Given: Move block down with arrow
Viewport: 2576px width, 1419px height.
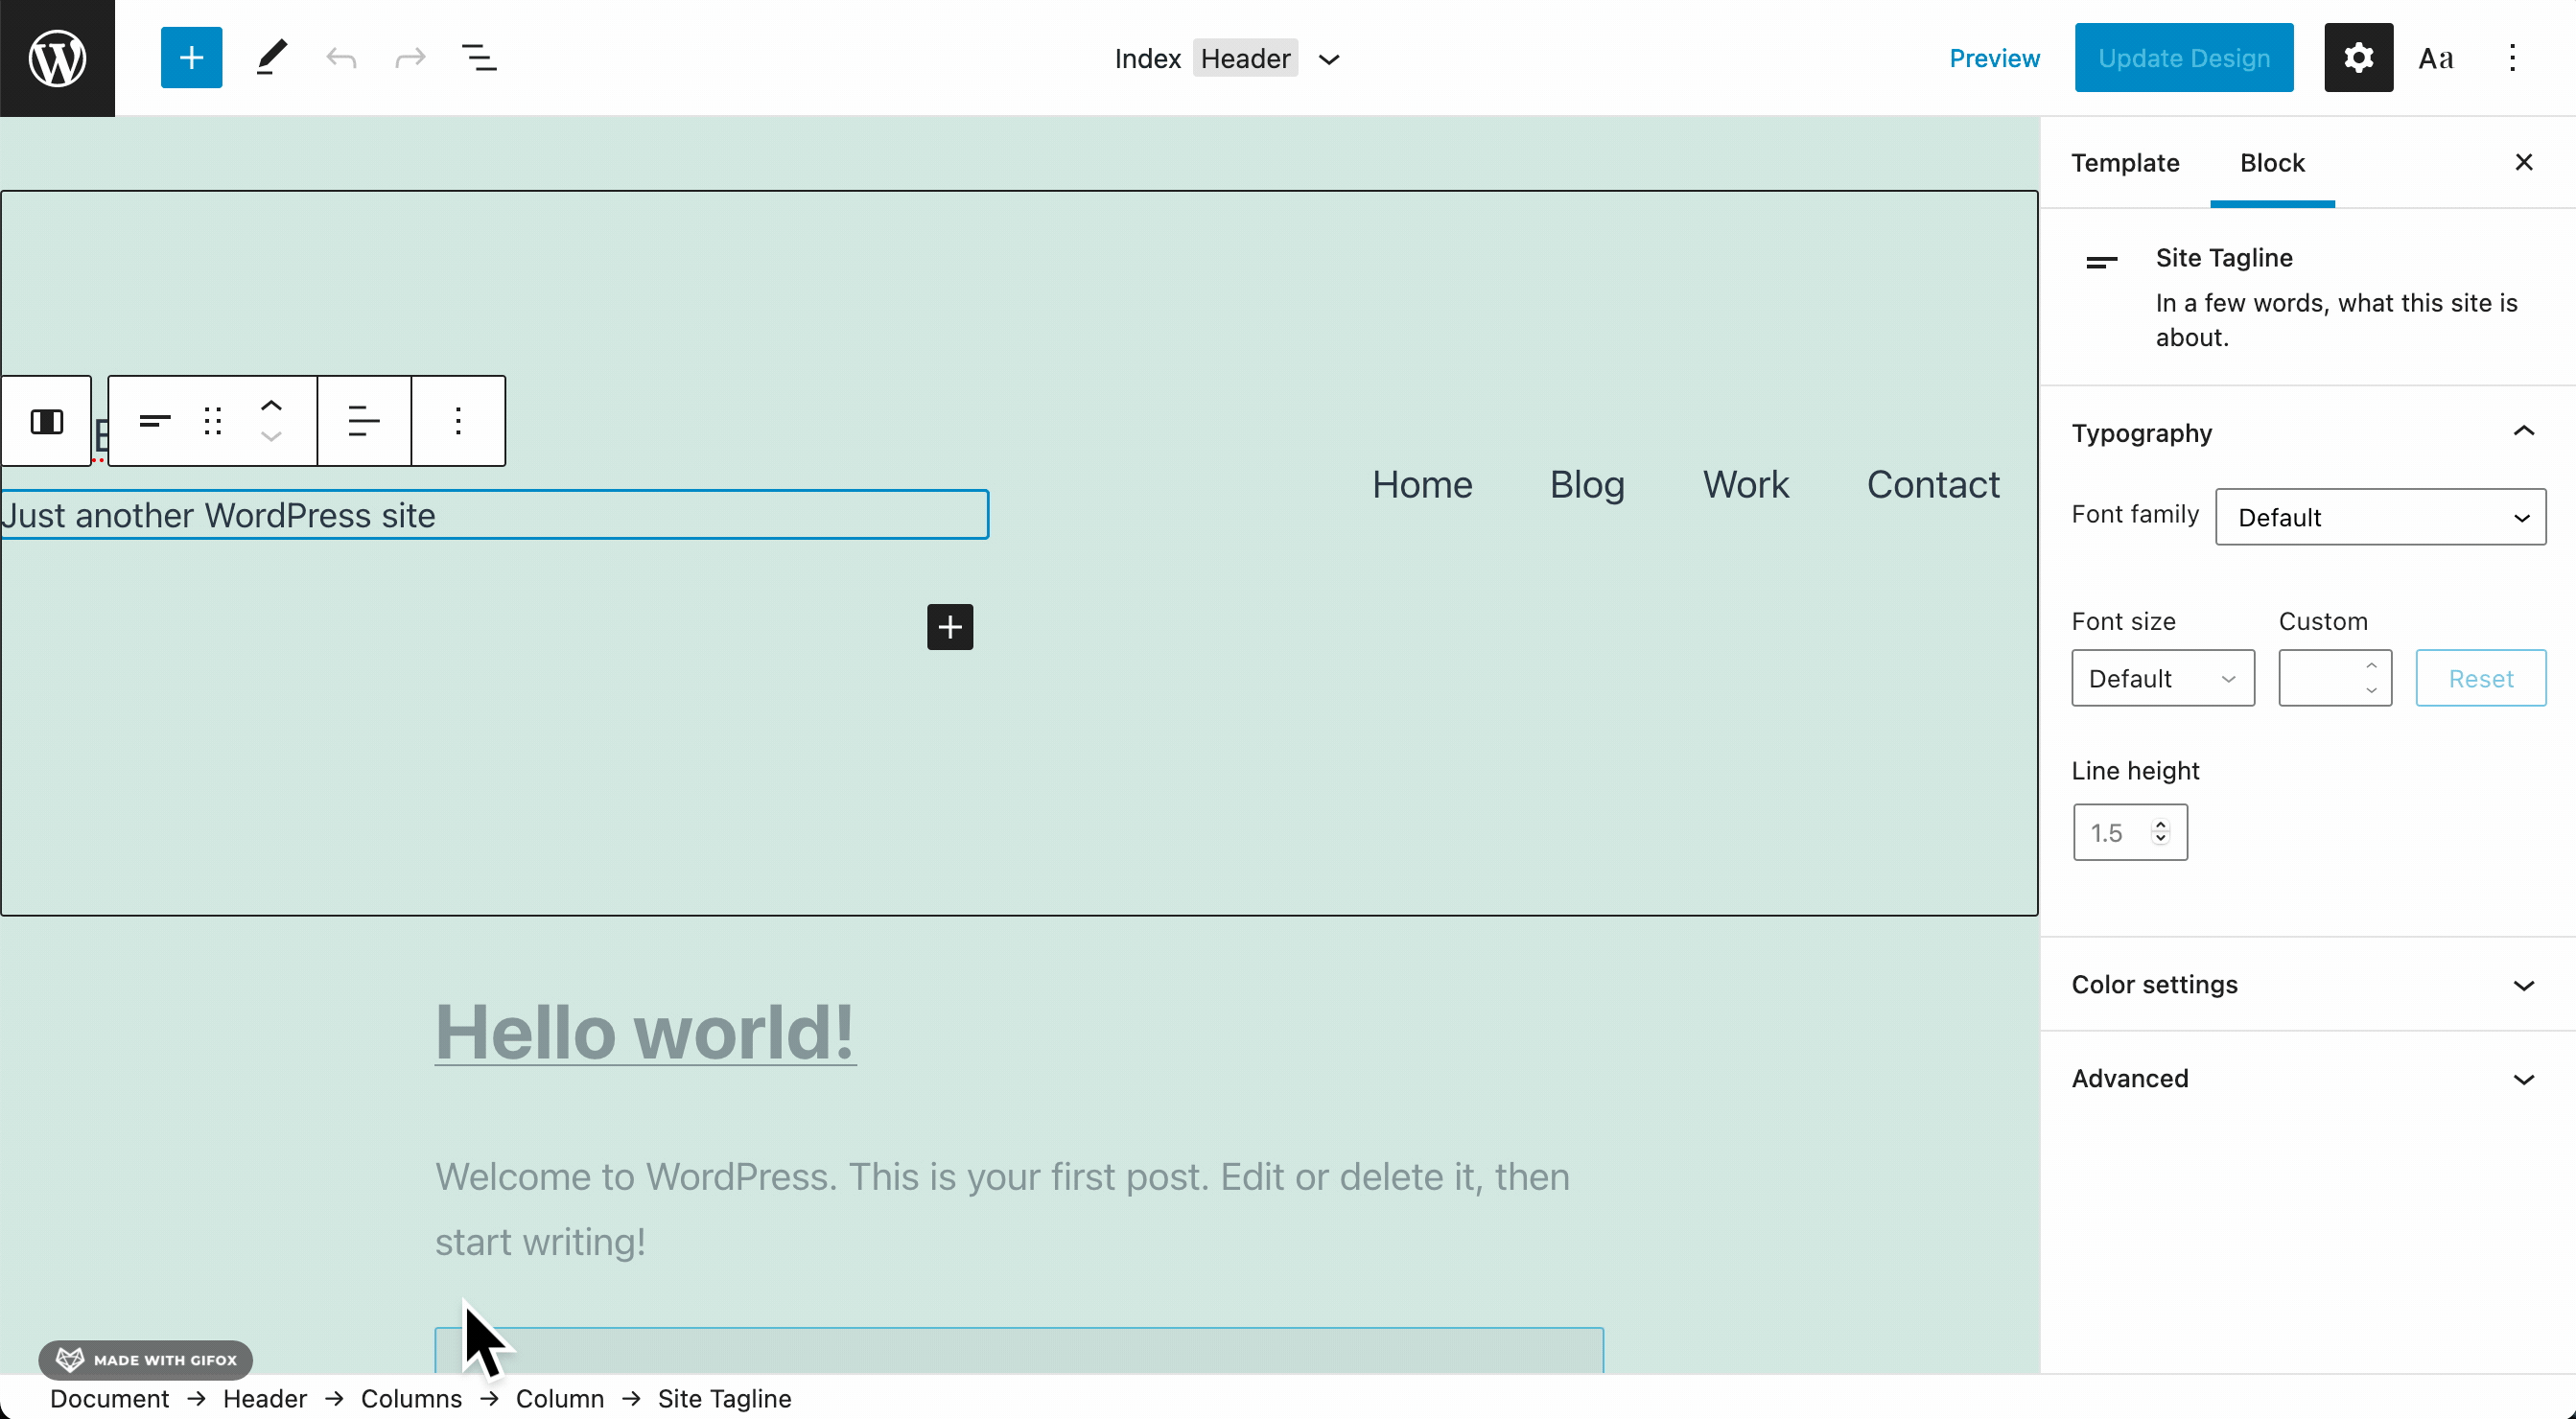Looking at the screenshot, I should pyautogui.click(x=271, y=437).
